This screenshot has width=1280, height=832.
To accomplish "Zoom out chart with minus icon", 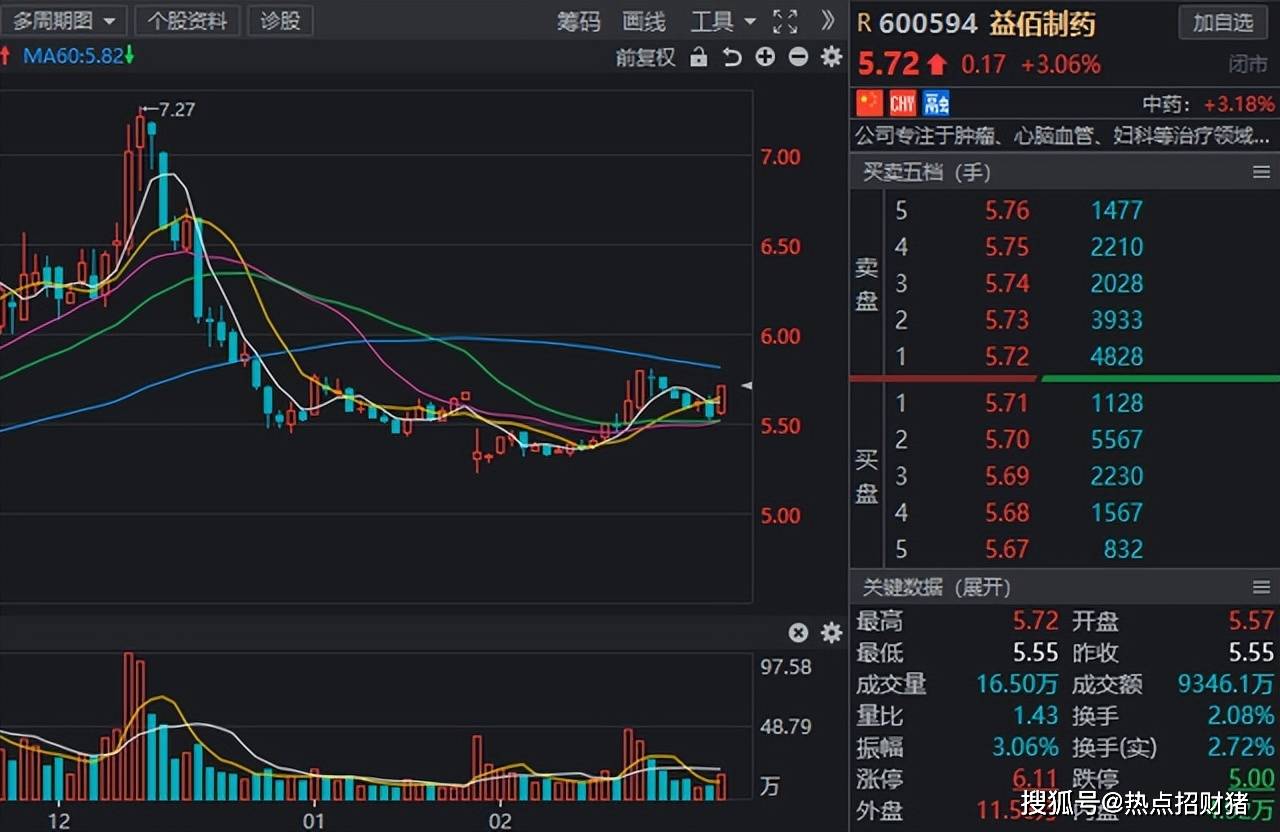I will (x=798, y=57).
